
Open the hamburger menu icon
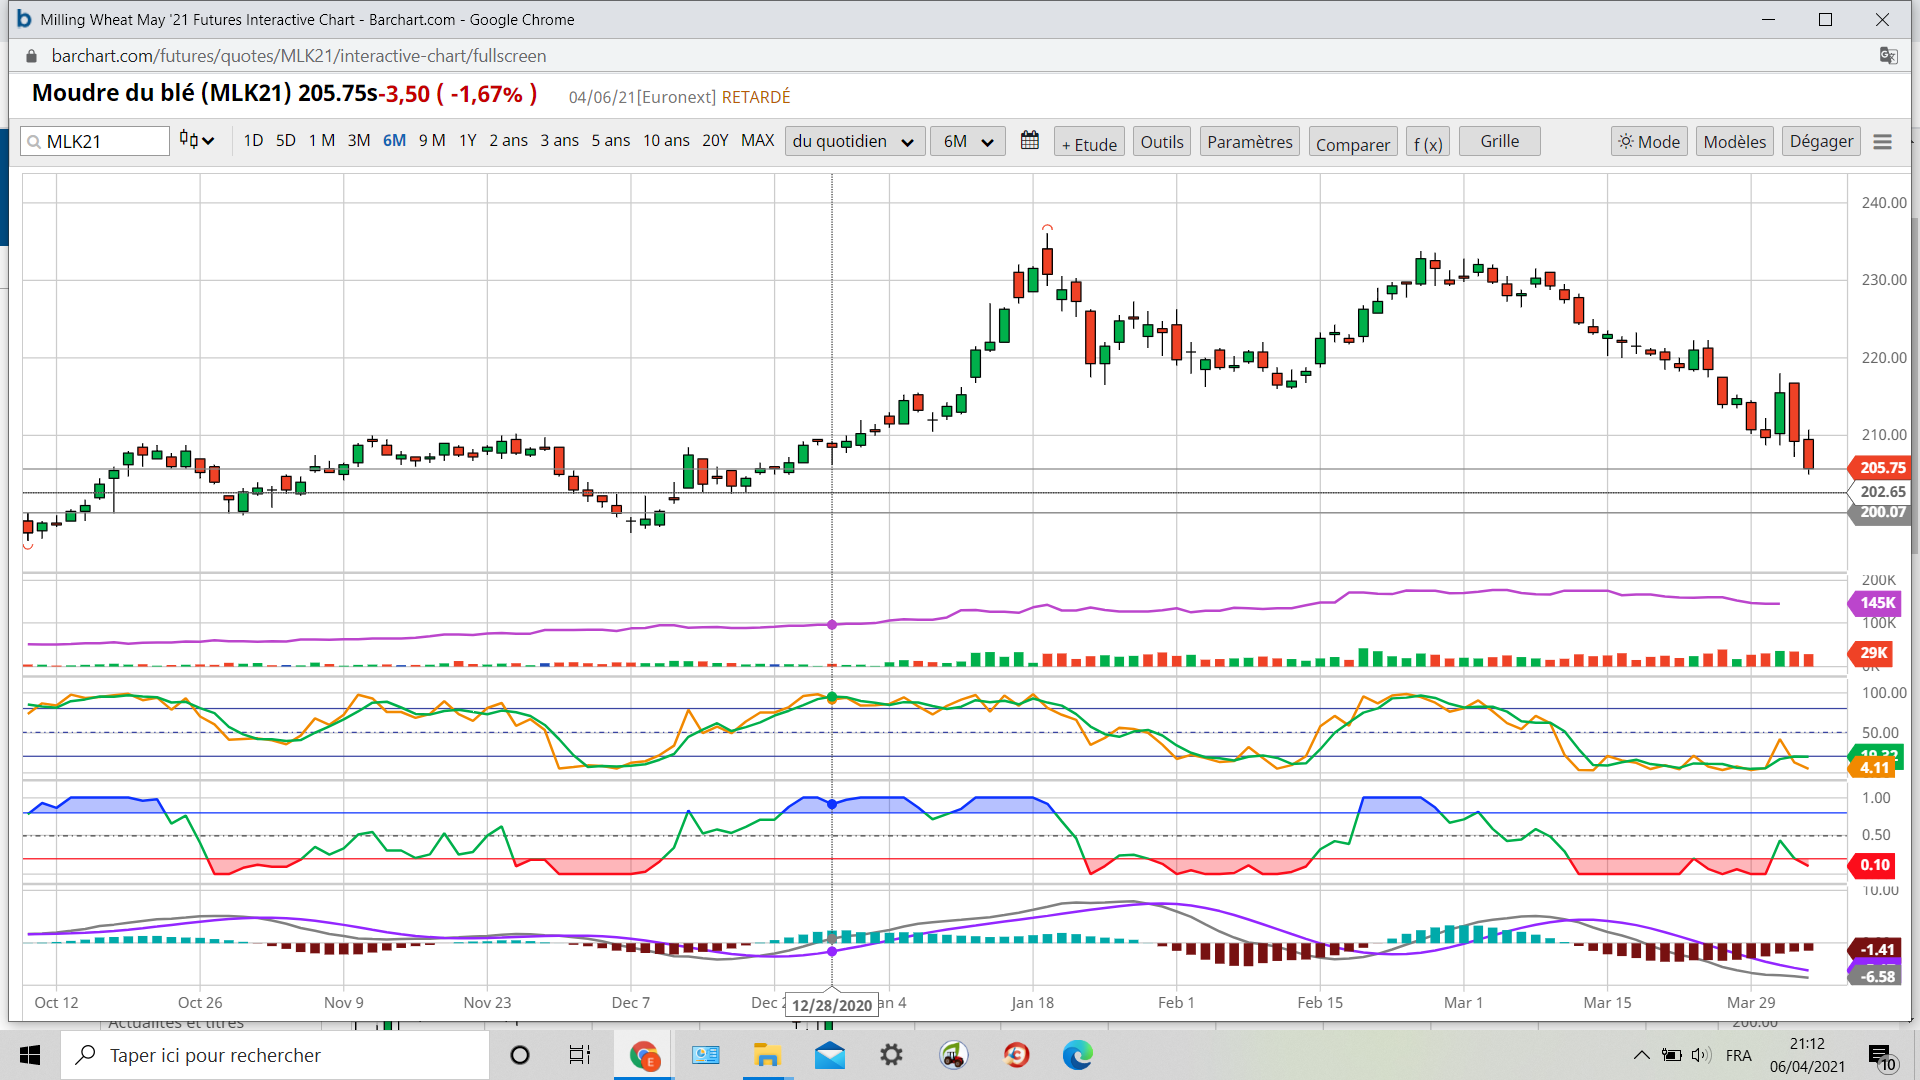1882,142
